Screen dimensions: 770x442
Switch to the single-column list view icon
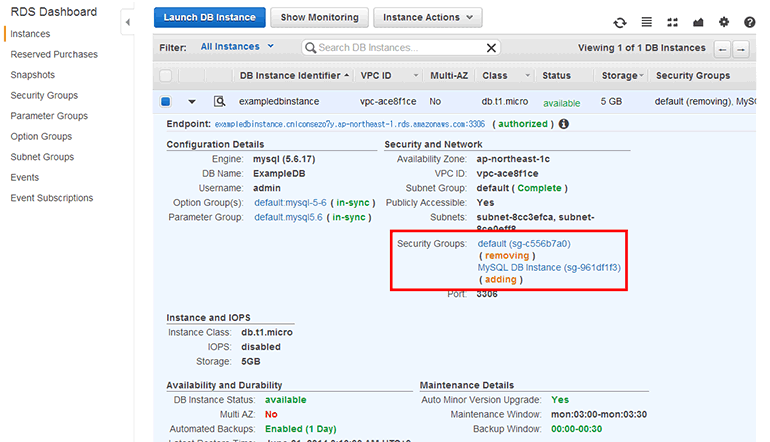646,22
